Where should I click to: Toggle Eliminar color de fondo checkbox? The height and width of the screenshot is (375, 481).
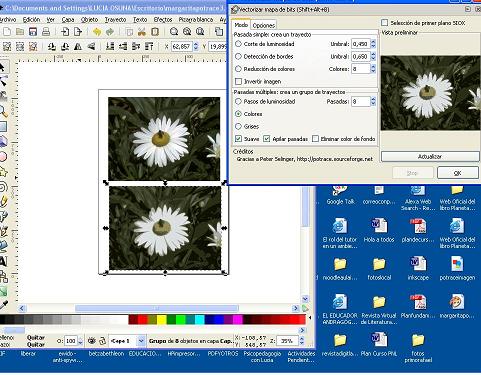[315, 139]
